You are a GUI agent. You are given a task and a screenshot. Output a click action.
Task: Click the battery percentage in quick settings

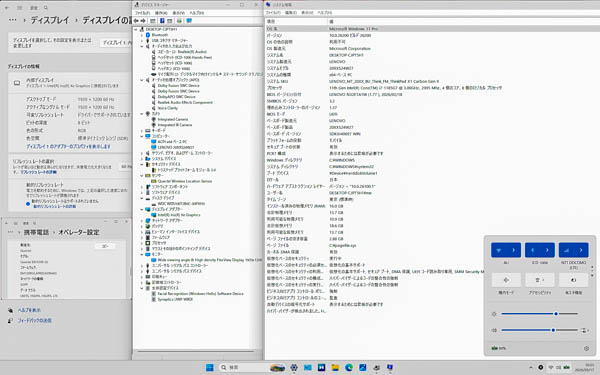click(499, 348)
